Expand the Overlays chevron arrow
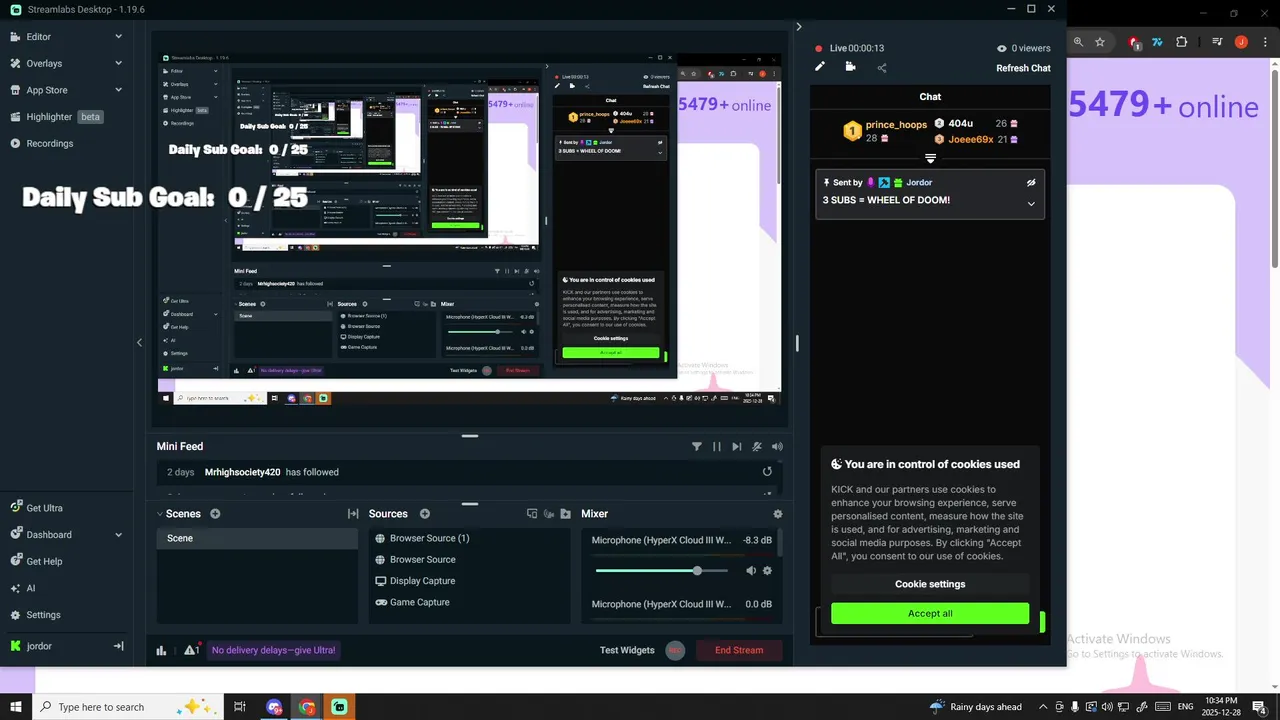1280x720 pixels. [x=118, y=63]
